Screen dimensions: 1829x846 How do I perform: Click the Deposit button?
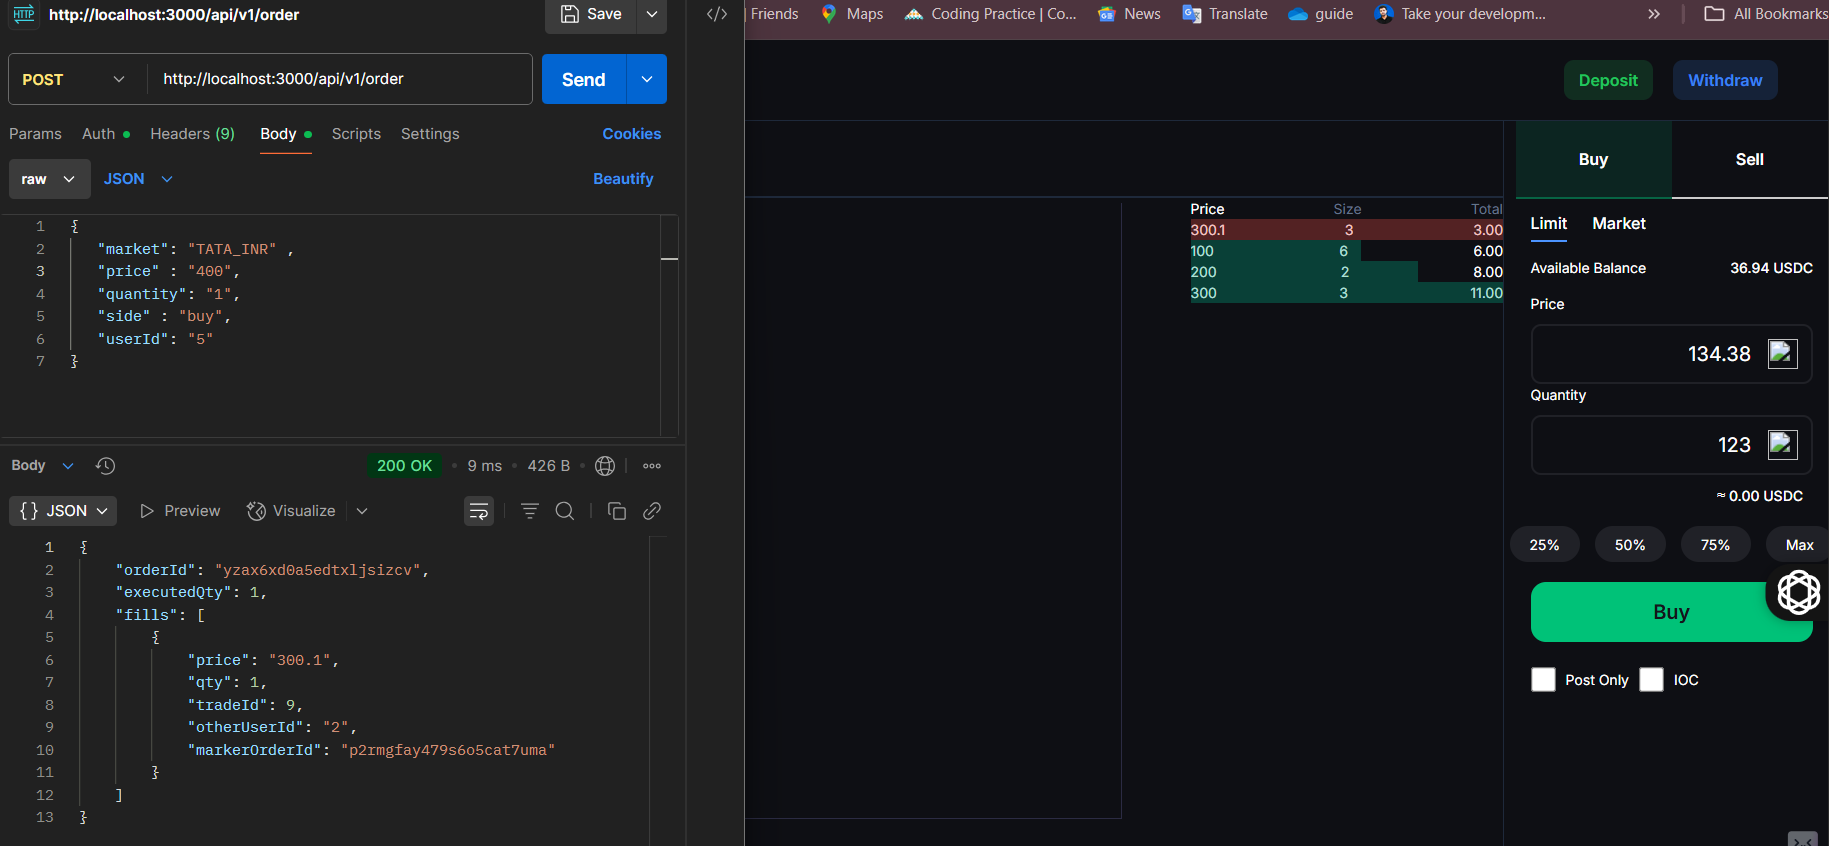click(1608, 80)
